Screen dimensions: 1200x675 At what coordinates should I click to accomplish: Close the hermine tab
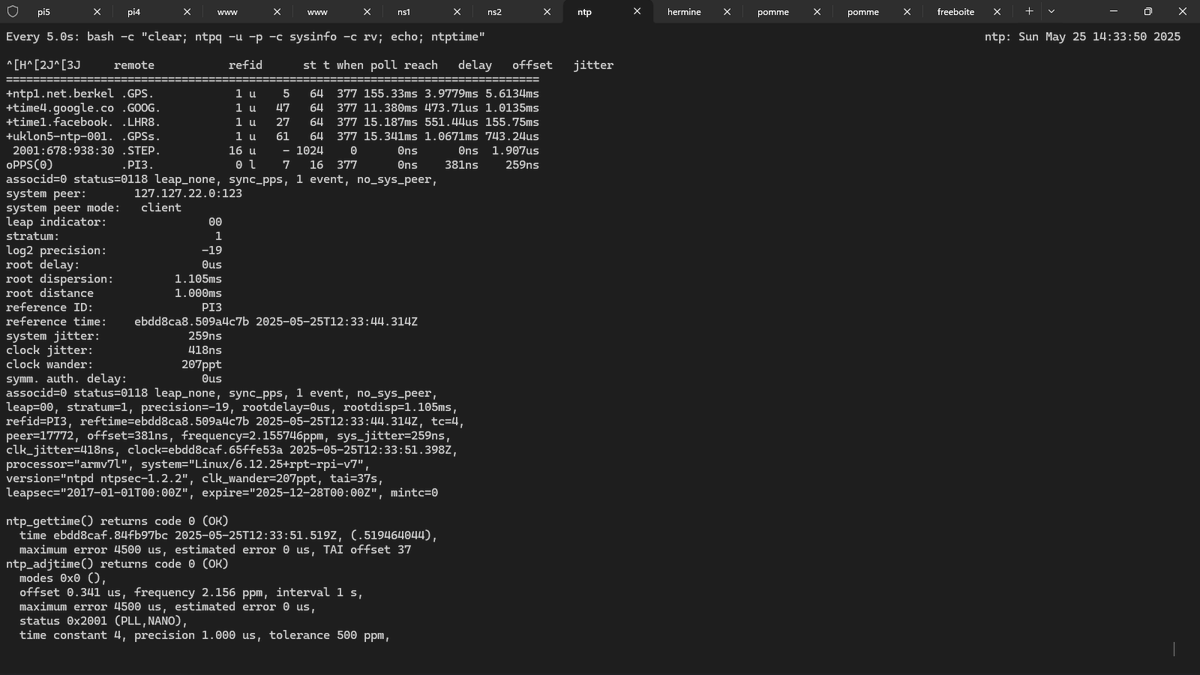727,11
